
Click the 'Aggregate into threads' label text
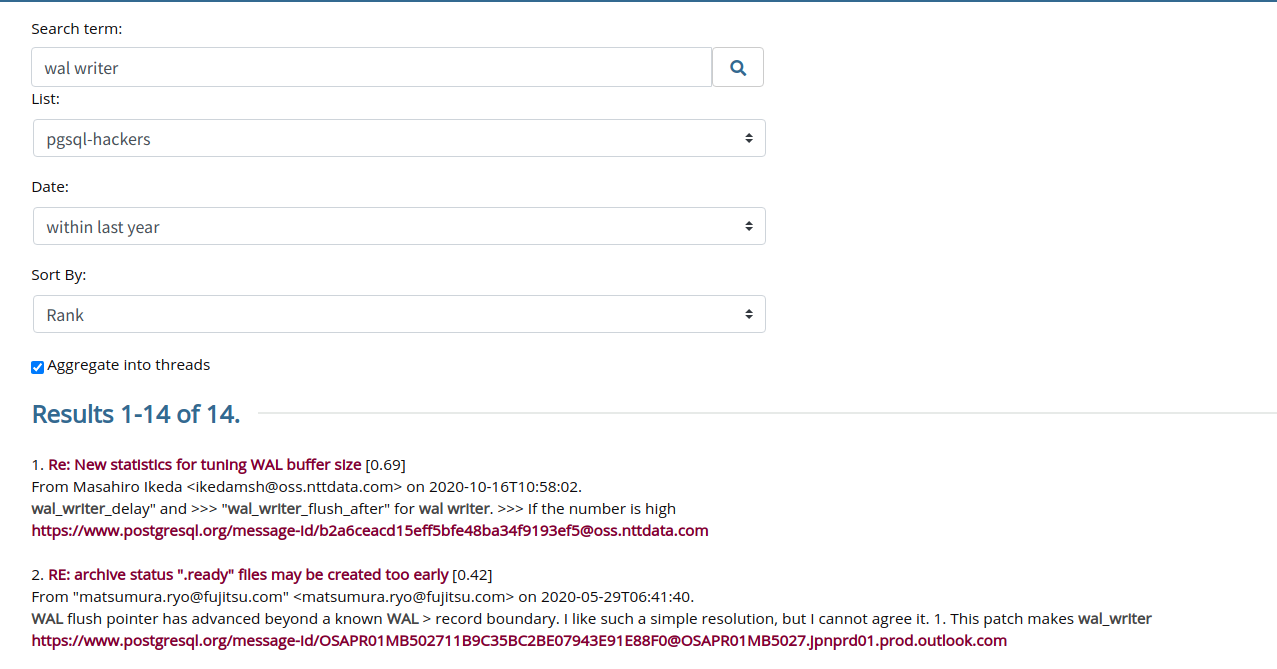point(128,365)
